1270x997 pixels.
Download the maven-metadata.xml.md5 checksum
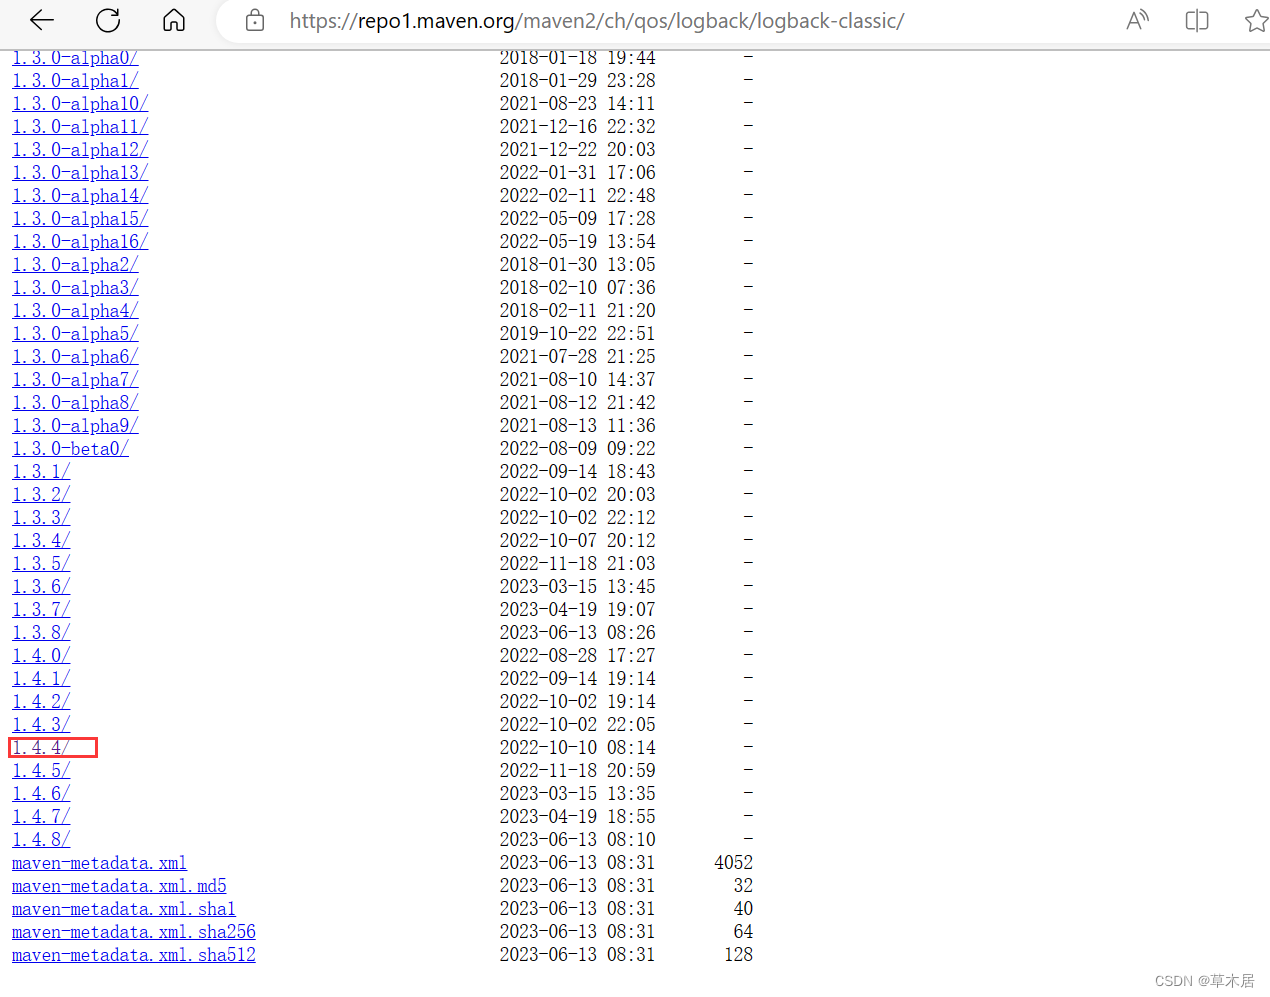(x=118, y=886)
